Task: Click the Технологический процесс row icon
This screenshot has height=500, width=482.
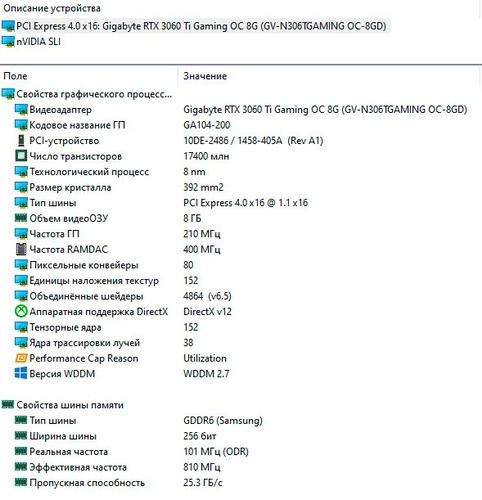Action: 21,172
